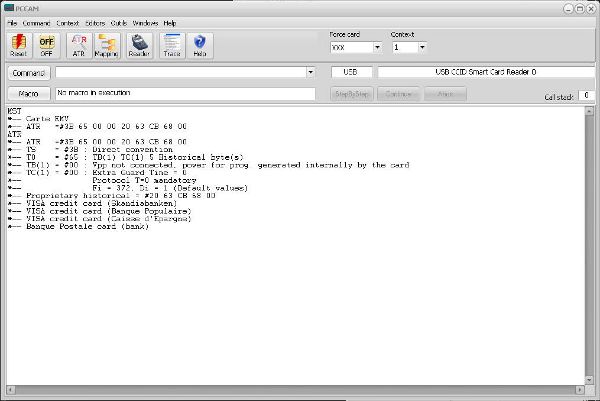Click the PCCAM title bar app icon
This screenshot has height=401, width=600.
(8, 8)
